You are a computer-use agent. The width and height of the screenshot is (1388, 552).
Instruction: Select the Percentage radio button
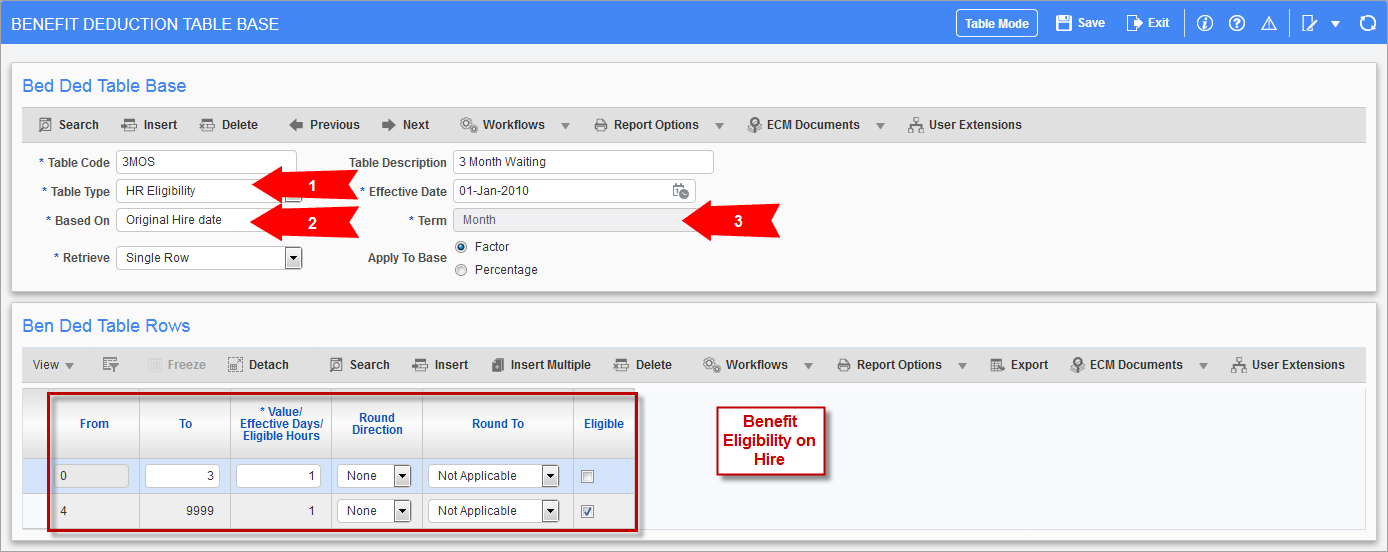pyautogui.click(x=461, y=270)
